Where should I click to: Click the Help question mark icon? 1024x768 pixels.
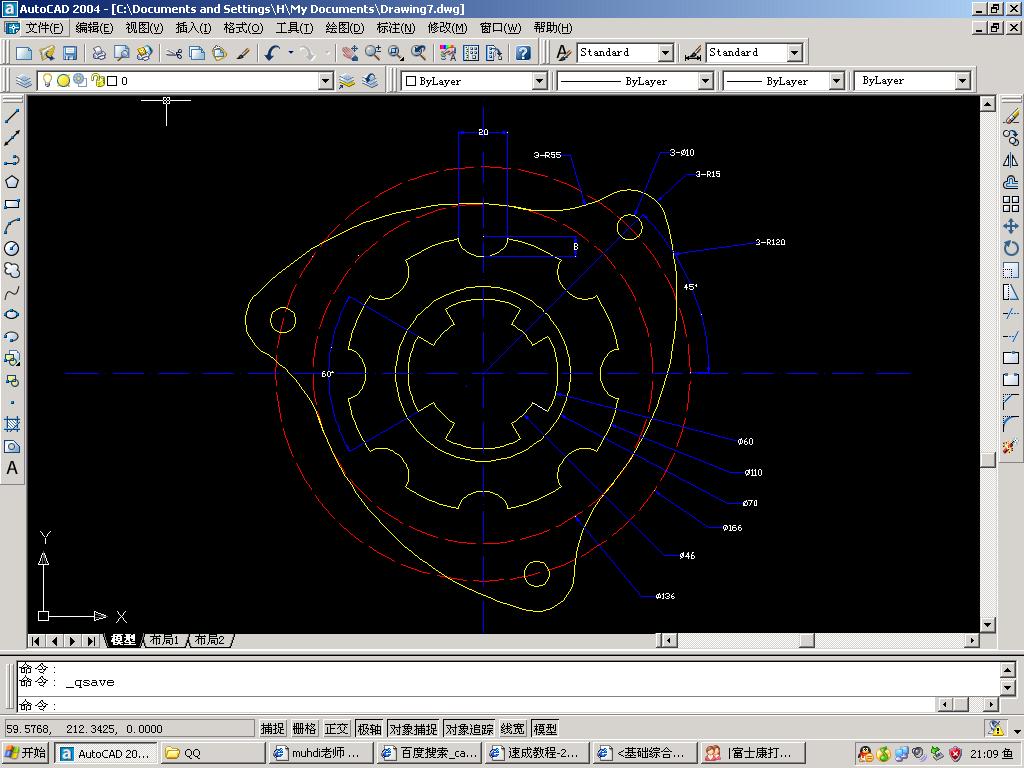point(523,53)
